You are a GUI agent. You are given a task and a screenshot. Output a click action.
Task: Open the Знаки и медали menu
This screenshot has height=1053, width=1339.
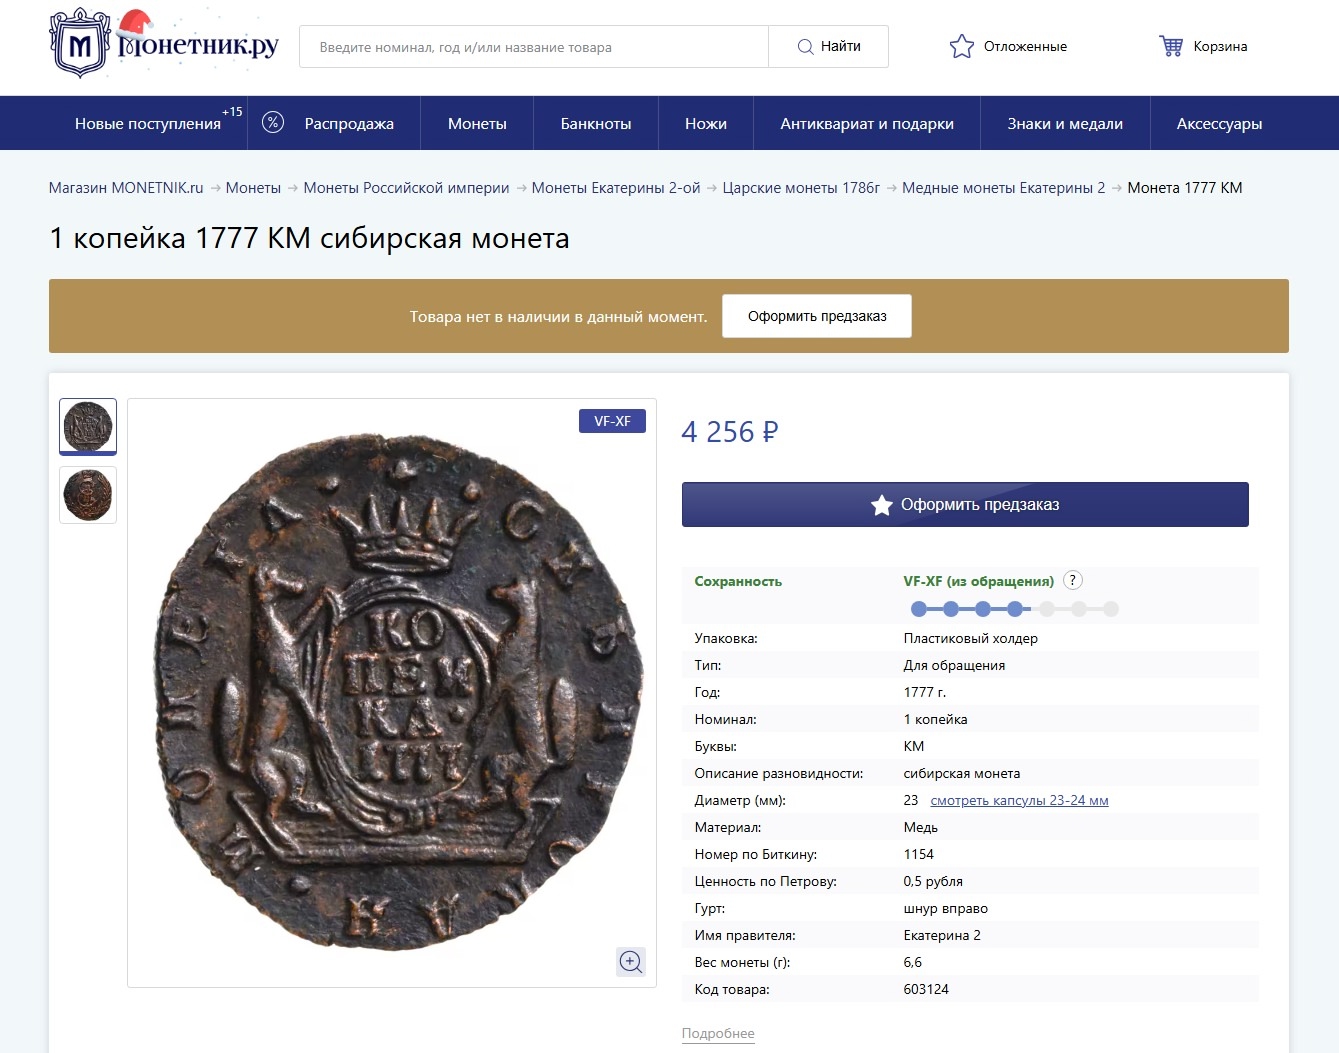[1065, 123]
